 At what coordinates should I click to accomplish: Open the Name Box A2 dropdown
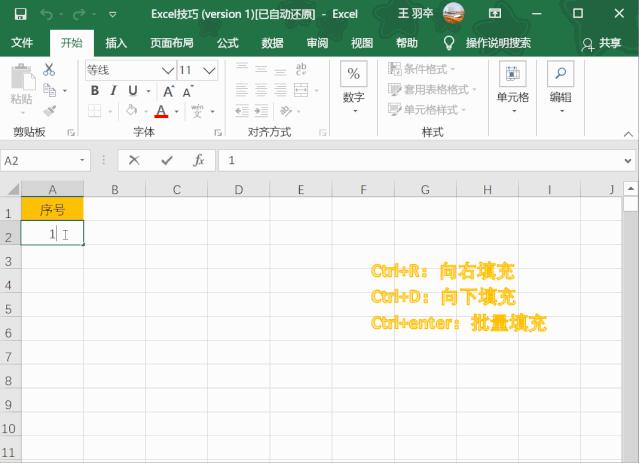(x=82, y=160)
